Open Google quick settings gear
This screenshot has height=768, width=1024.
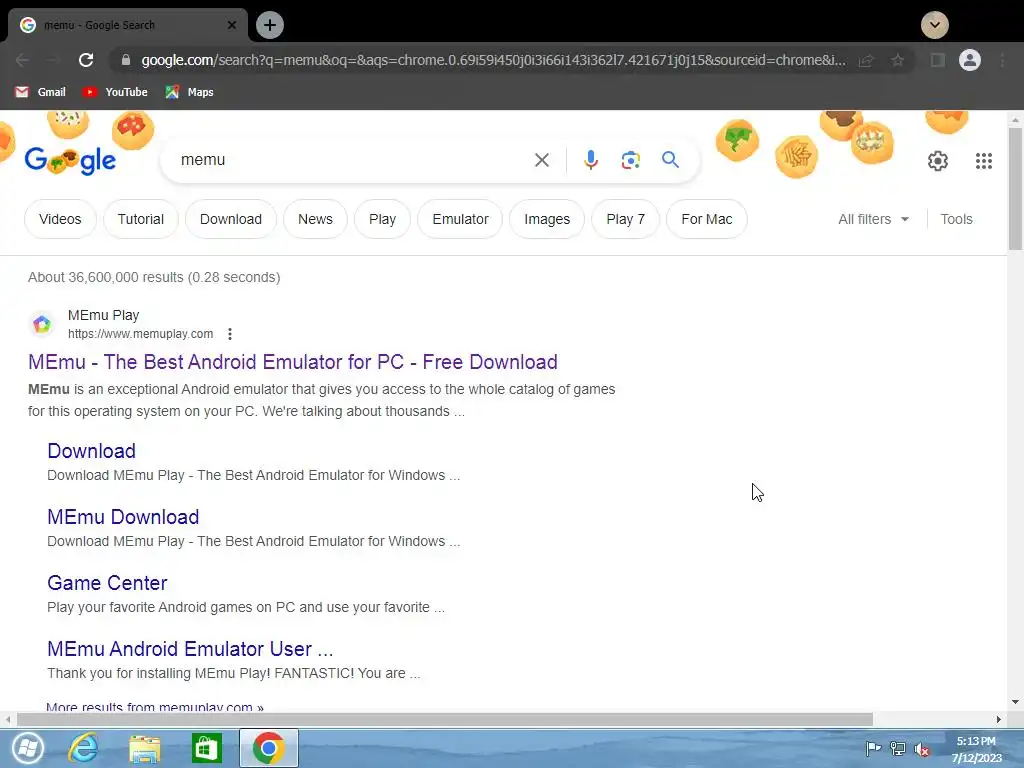(x=938, y=161)
